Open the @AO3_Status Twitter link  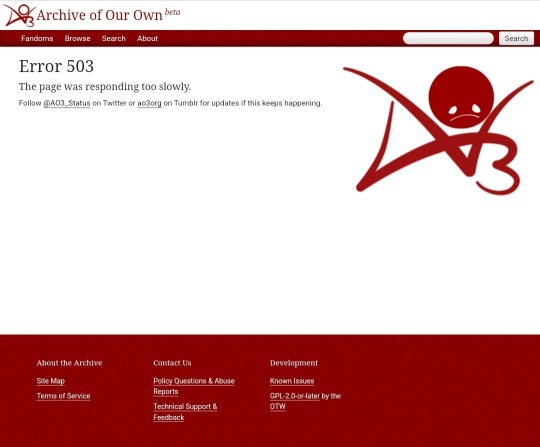coord(67,103)
